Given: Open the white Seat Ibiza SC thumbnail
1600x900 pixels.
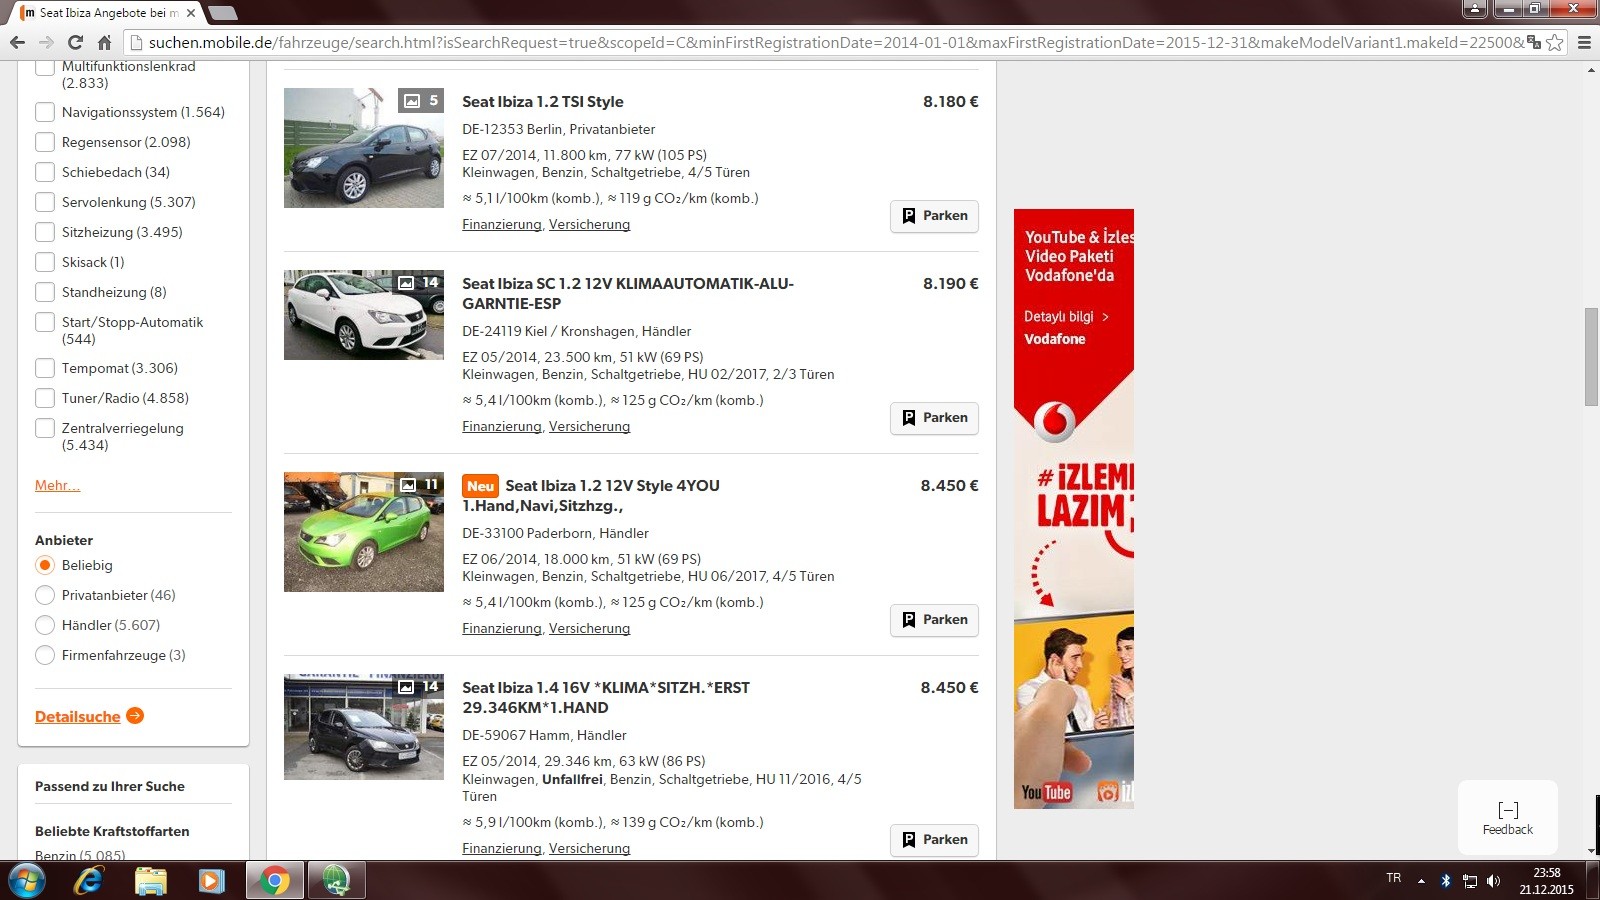Looking at the screenshot, I should click(x=363, y=315).
